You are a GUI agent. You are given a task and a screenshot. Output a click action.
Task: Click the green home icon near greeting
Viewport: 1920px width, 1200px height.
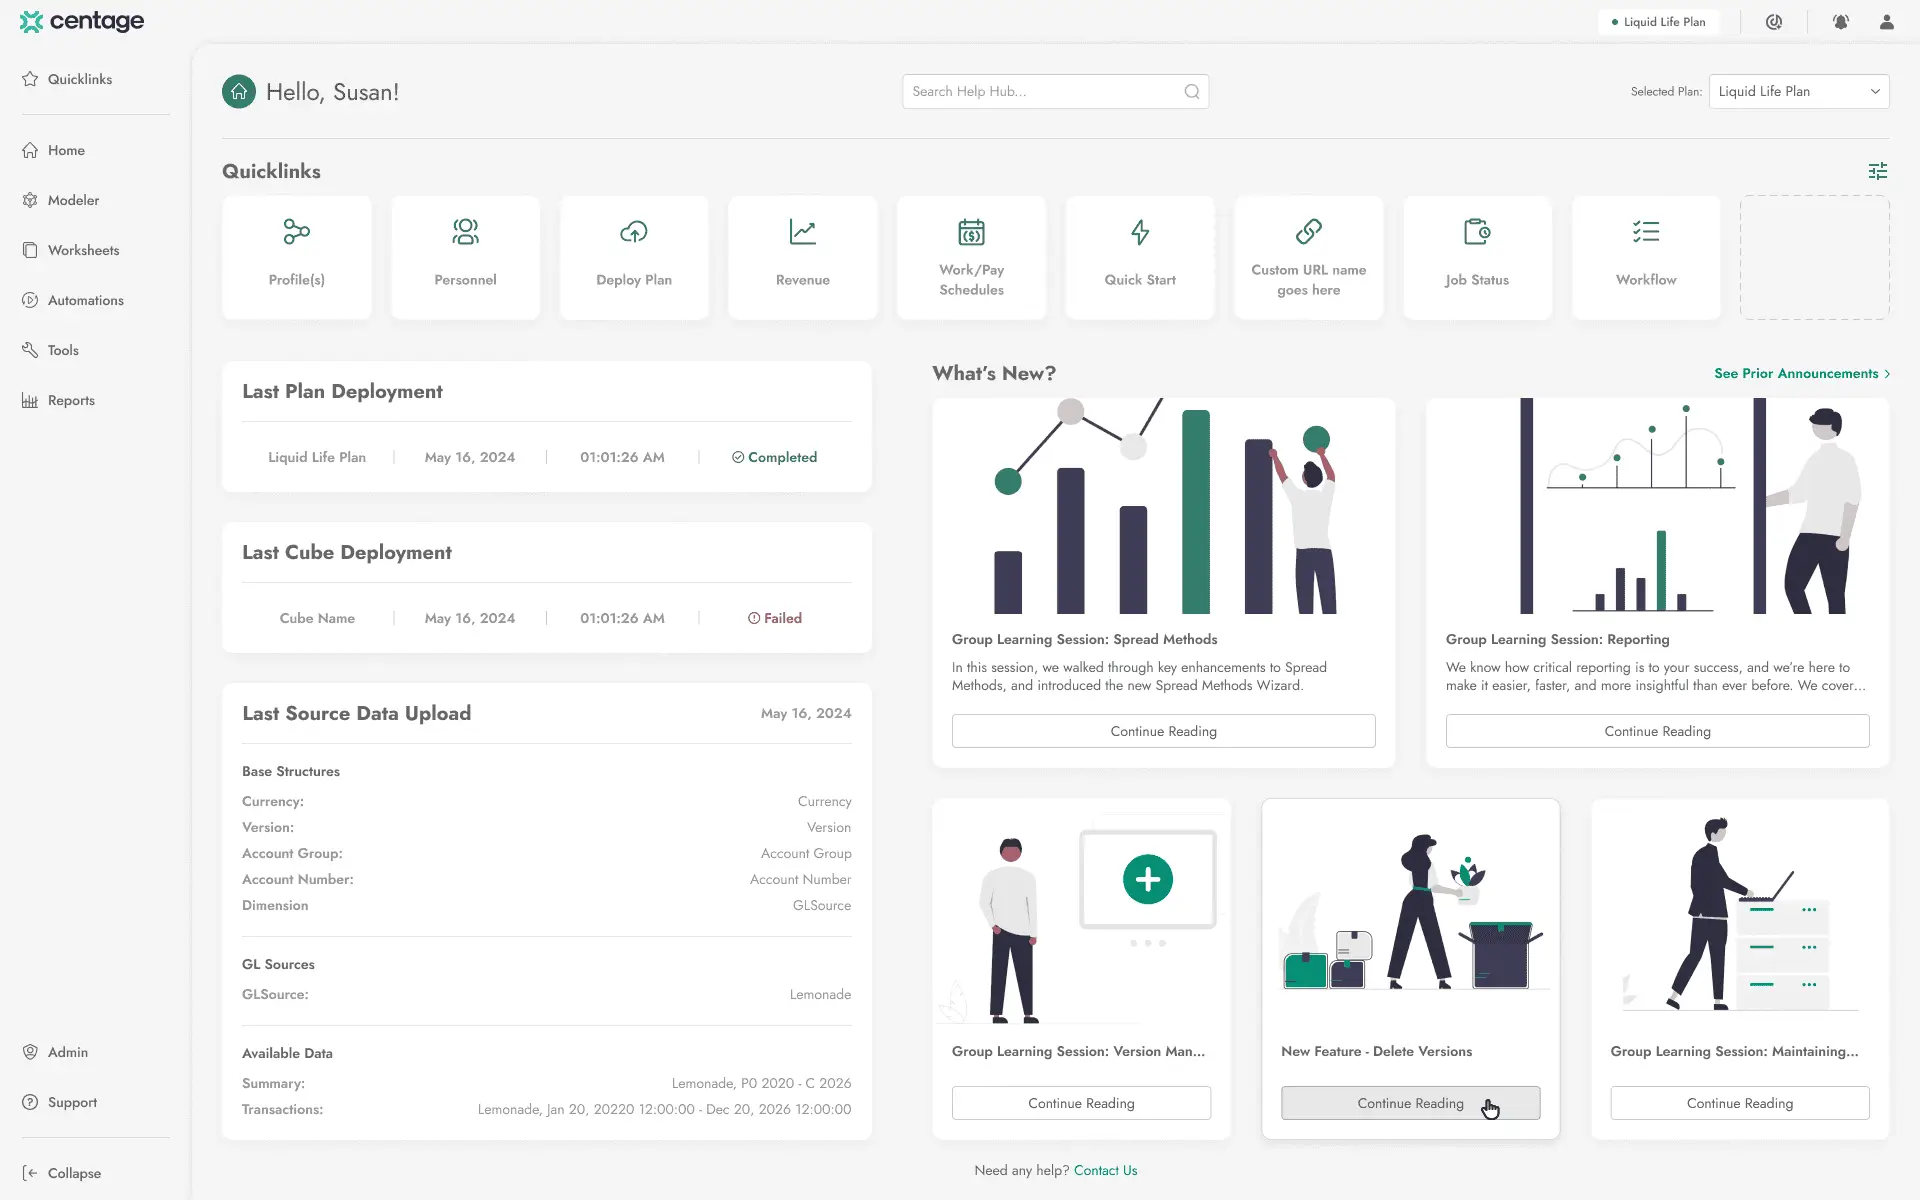click(x=238, y=92)
